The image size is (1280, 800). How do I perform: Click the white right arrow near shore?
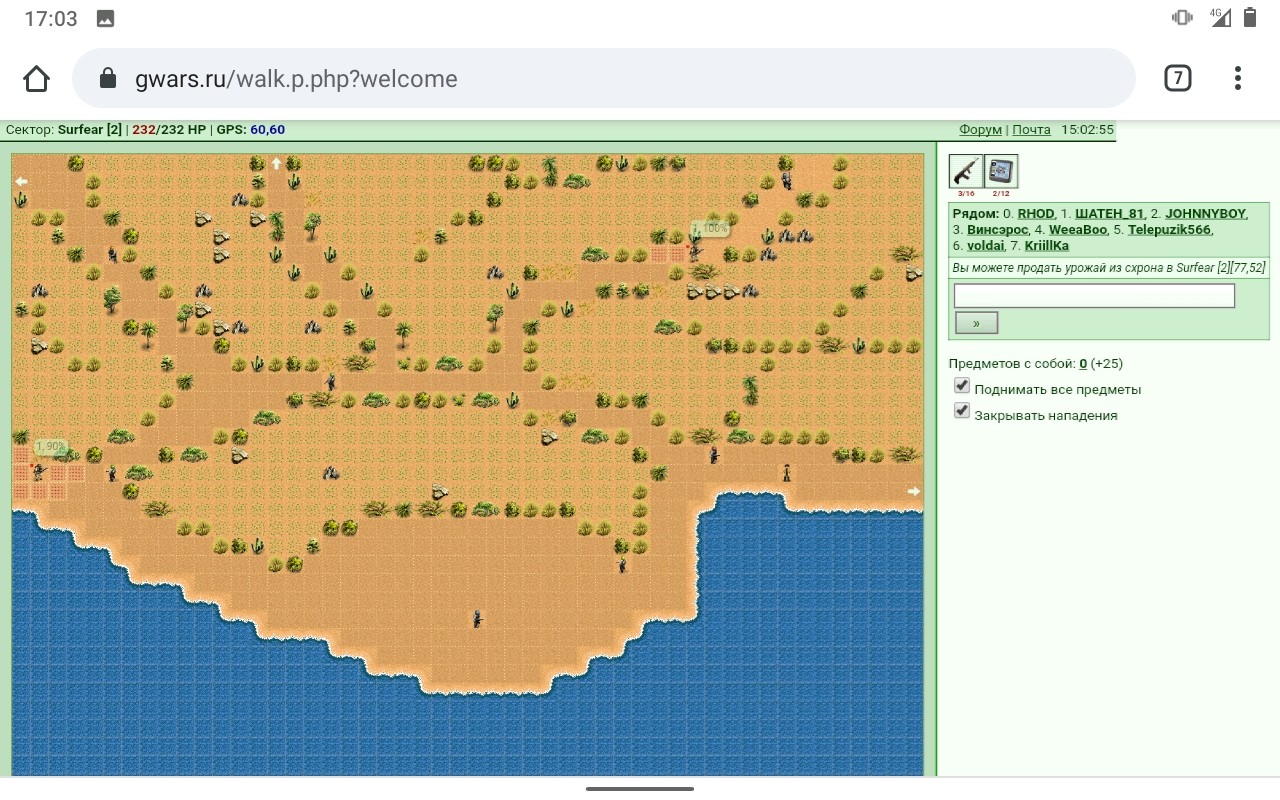tap(913, 491)
